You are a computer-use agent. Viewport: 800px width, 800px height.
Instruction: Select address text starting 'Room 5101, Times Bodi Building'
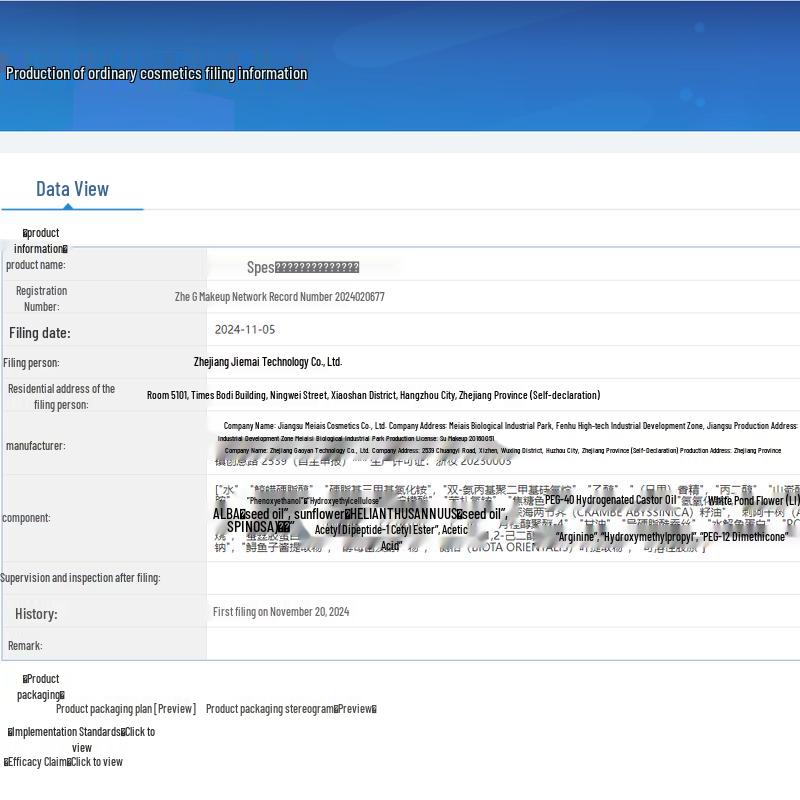373,395
